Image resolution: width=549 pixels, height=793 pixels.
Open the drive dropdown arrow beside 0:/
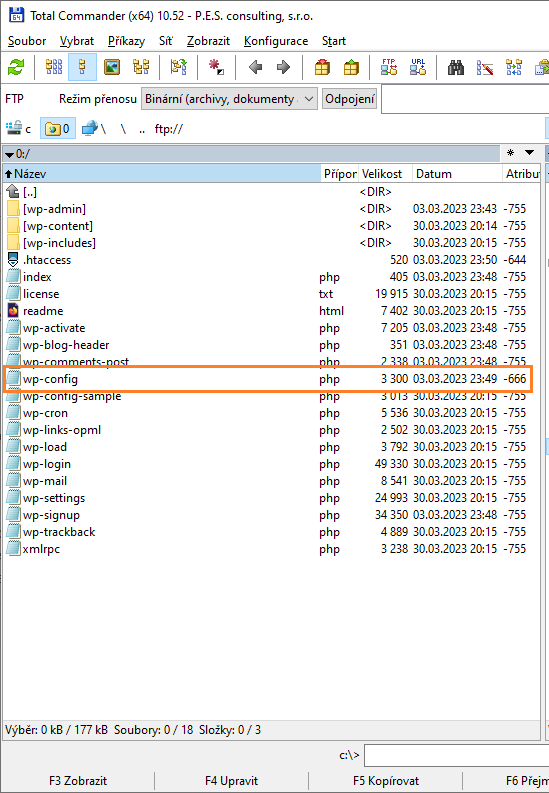coord(9,154)
